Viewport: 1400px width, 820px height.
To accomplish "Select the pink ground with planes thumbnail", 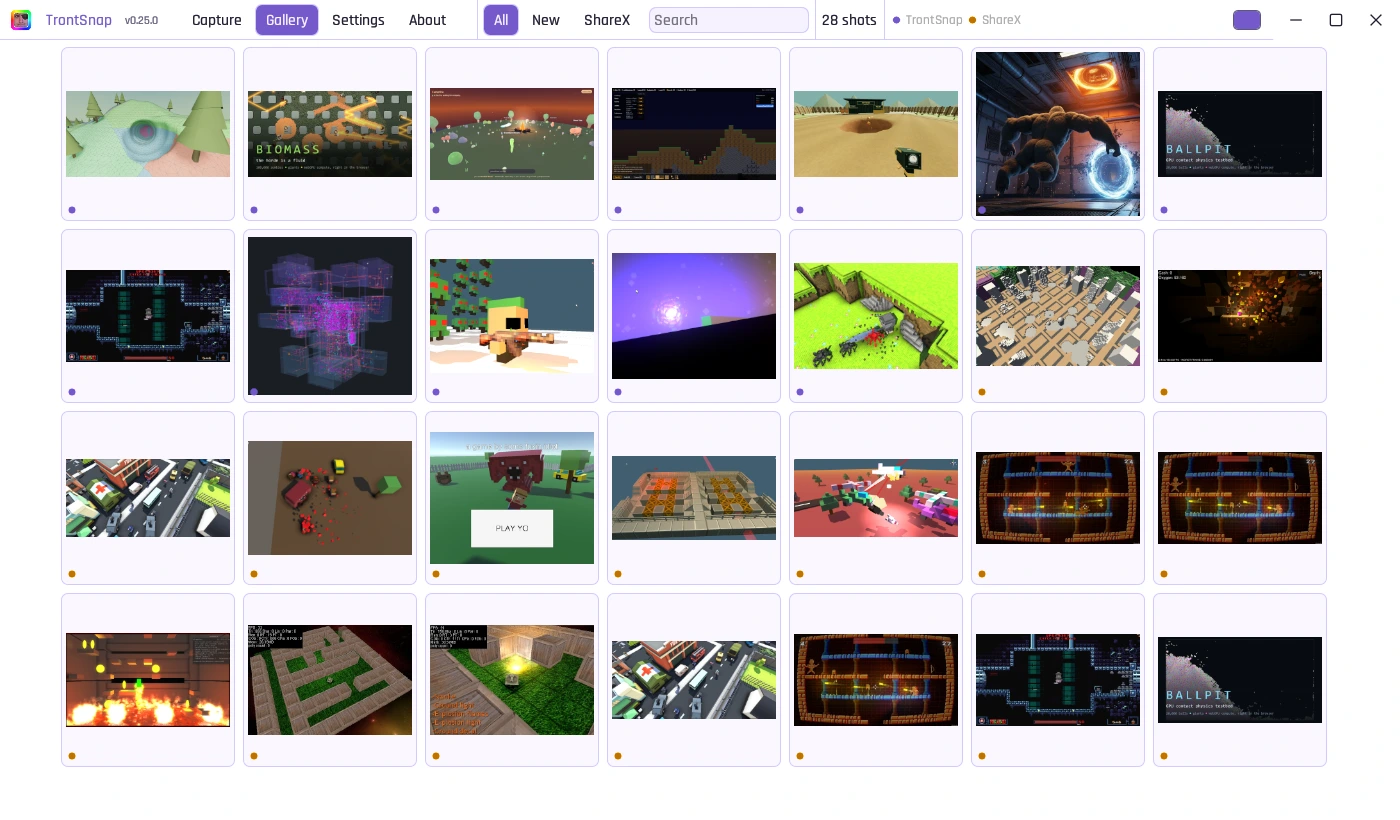I will click(x=876, y=498).
